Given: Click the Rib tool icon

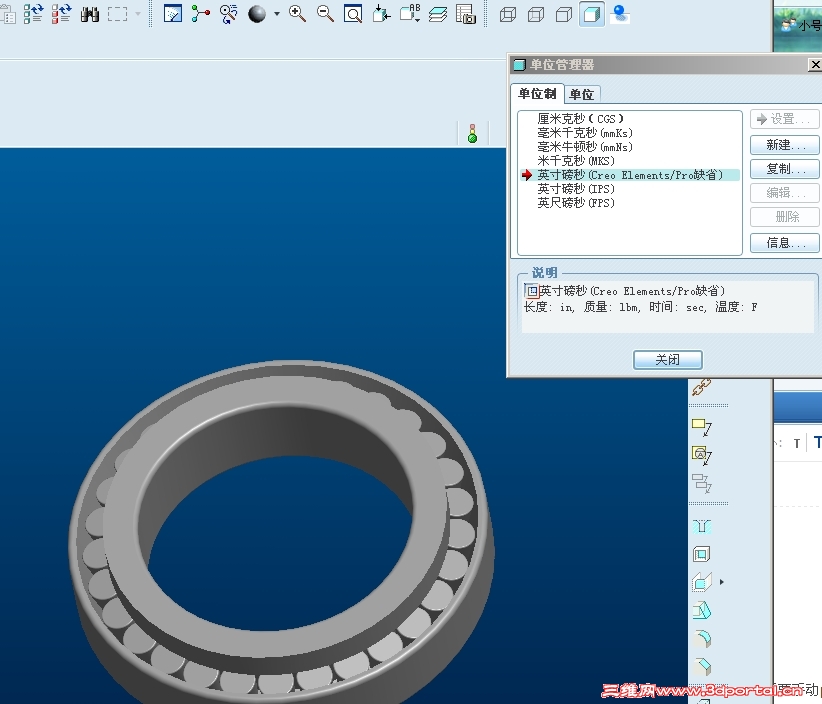Looking at the screenshot, I should 701,582.
